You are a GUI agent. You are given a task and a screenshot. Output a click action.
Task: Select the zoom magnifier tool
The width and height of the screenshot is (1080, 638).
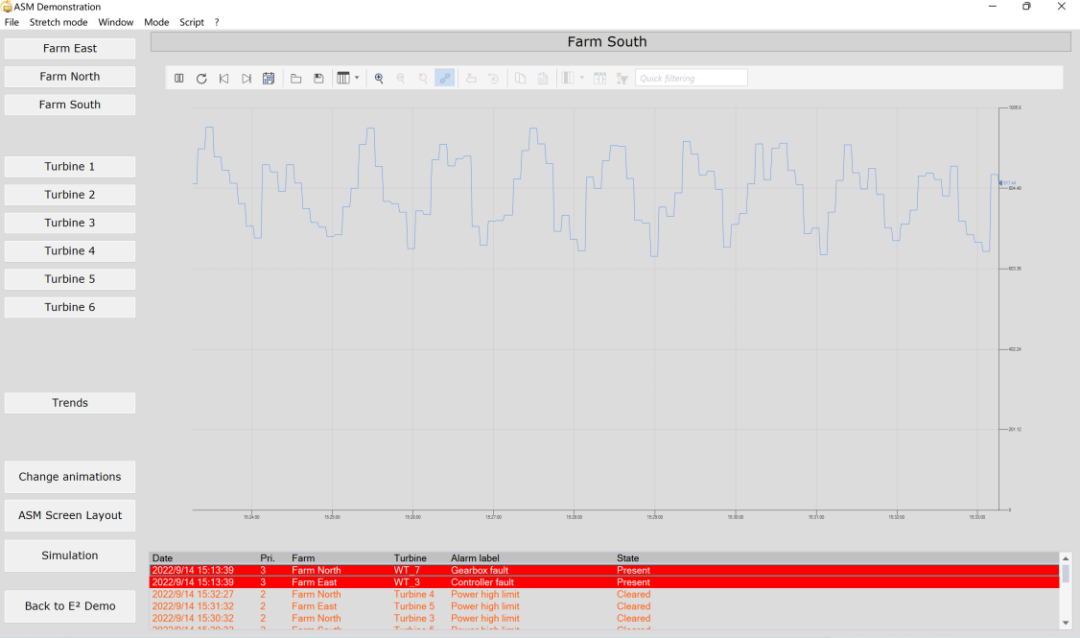click(x=379, y=78)
